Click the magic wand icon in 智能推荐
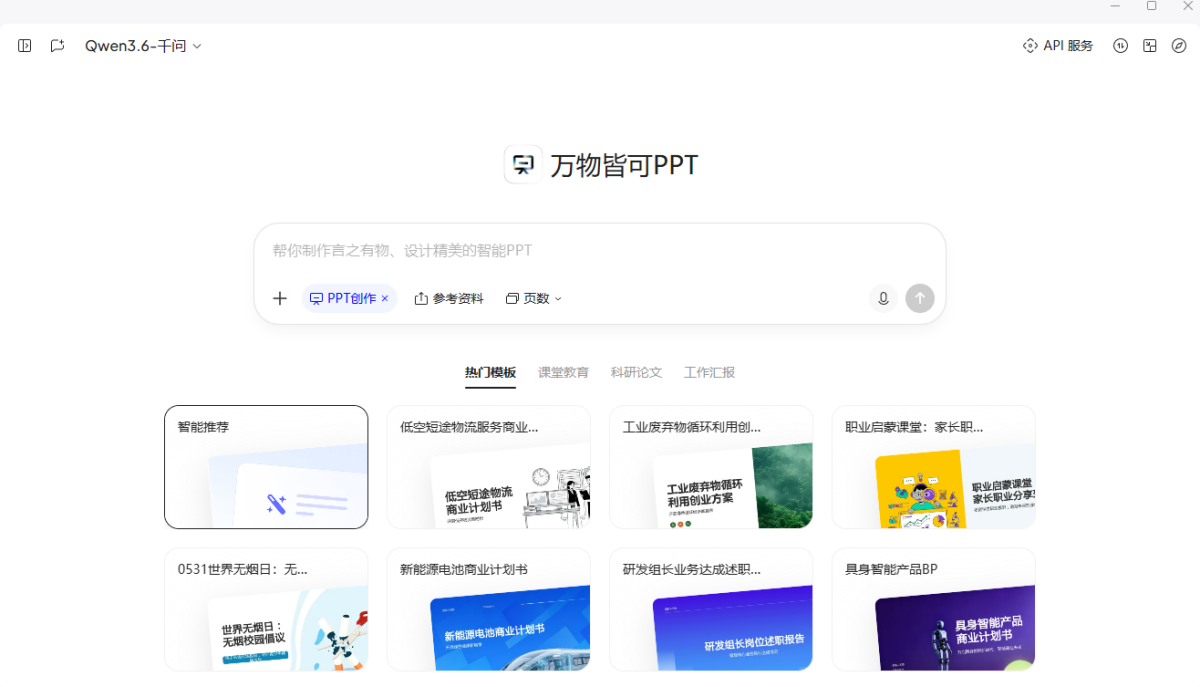Viewport: 1200px width, 687px height. (x=277, y=504)
